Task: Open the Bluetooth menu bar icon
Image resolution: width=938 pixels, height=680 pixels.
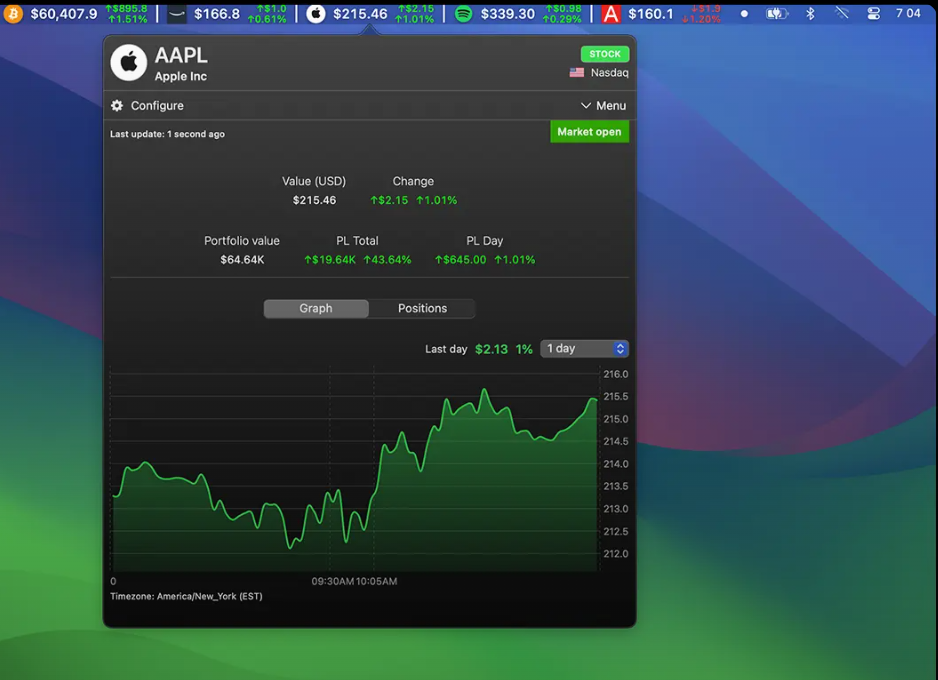Action: point(810,13)
